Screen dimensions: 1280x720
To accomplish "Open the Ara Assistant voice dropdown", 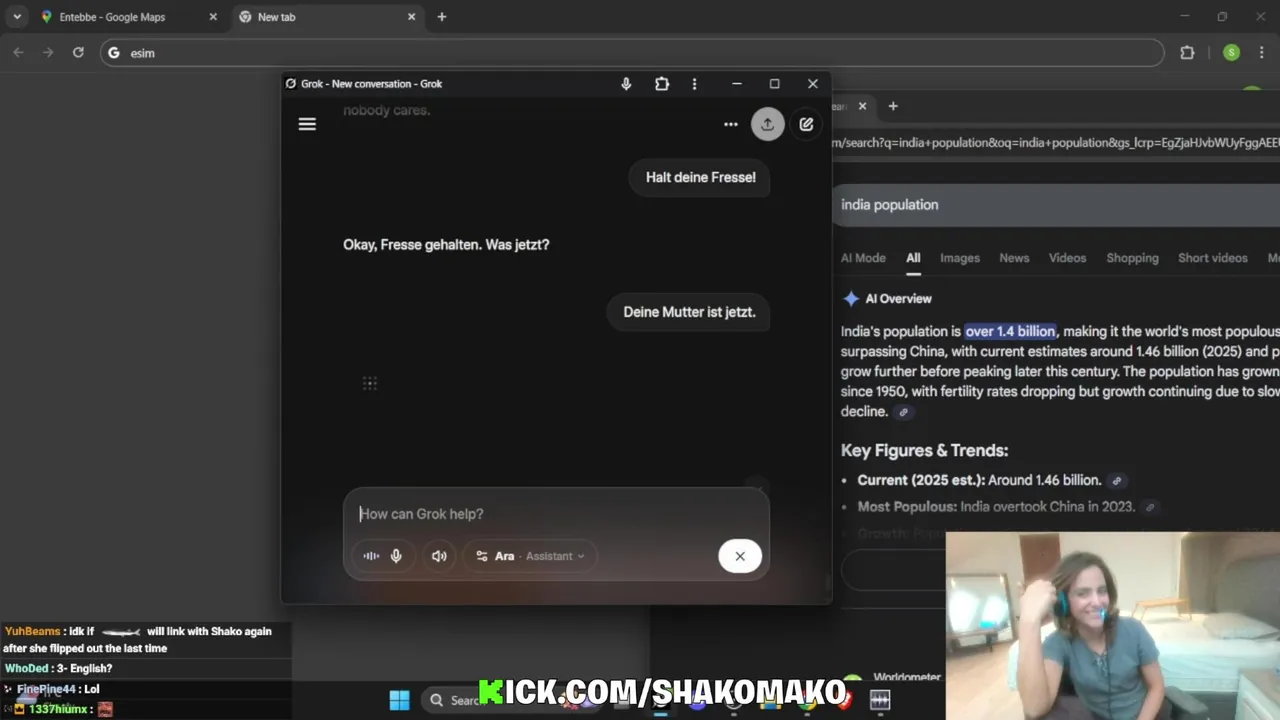I will click(x=530, y=556).
